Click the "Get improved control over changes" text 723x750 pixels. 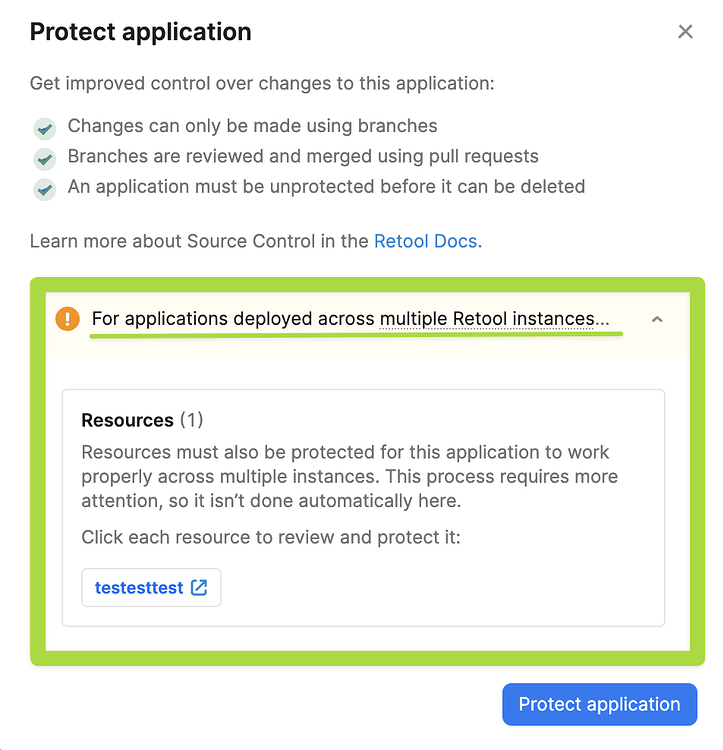(x=261, y=83)
